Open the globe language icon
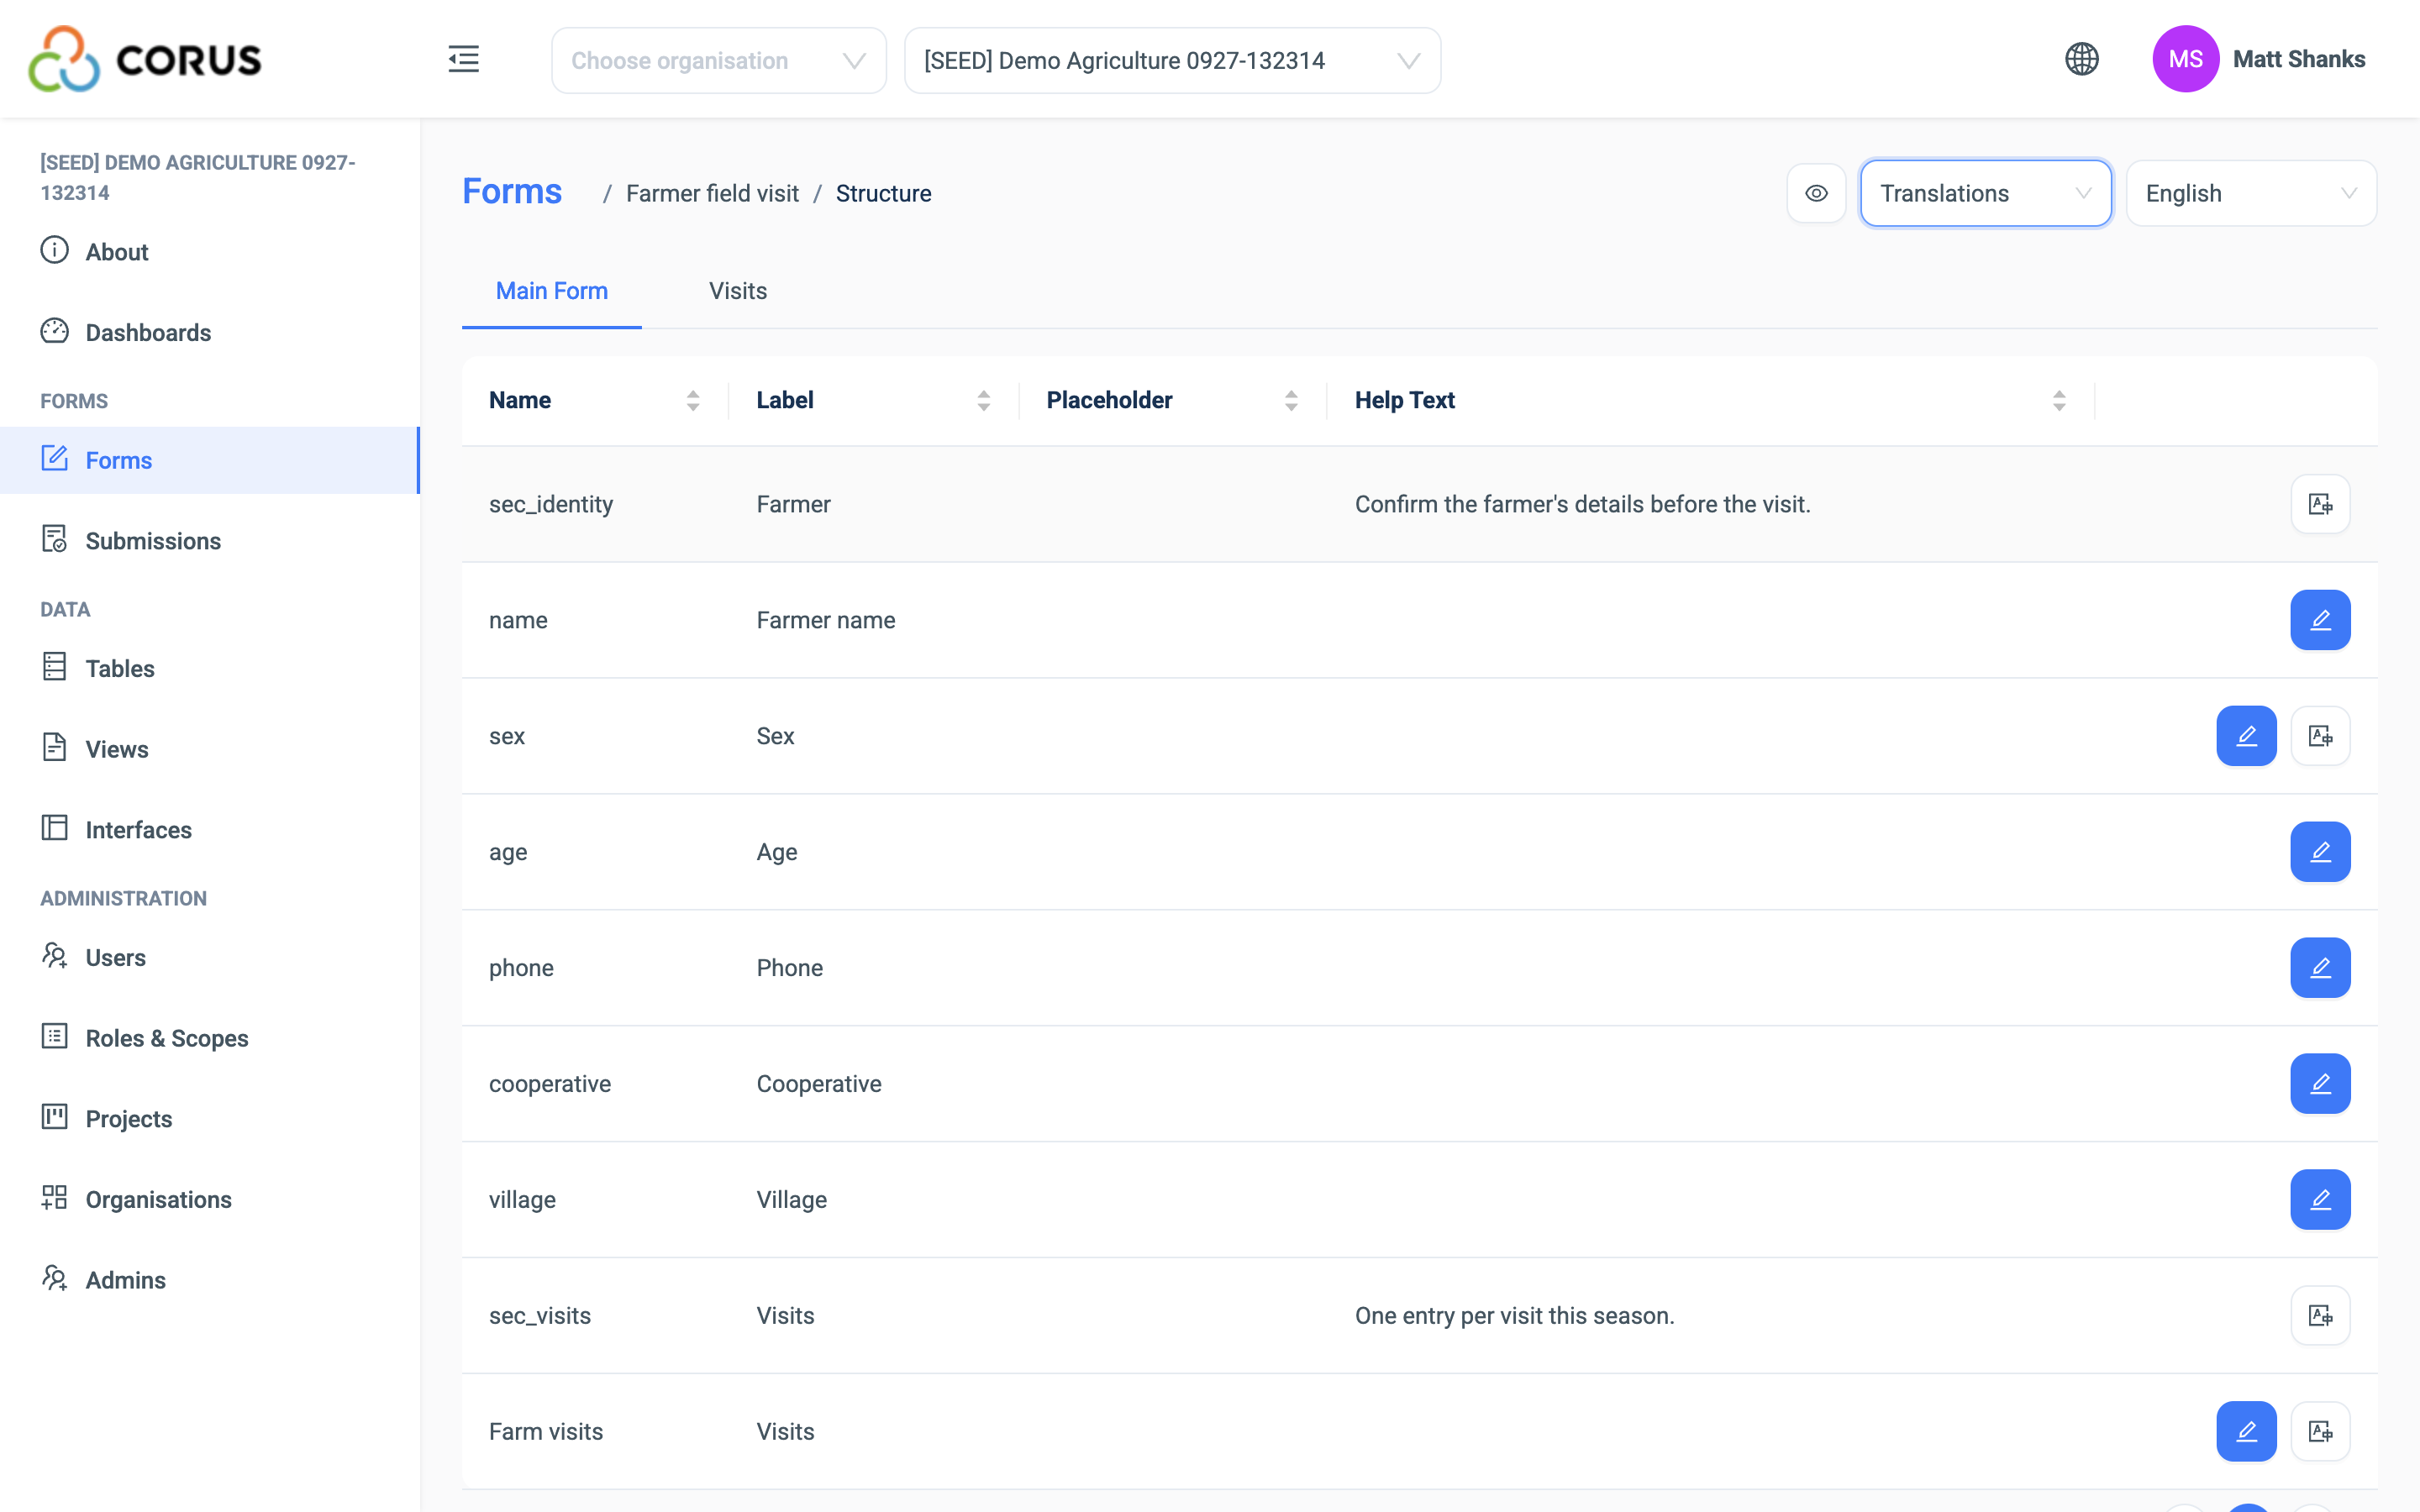This screenshot has width=2420, height=1512. 2081,59
